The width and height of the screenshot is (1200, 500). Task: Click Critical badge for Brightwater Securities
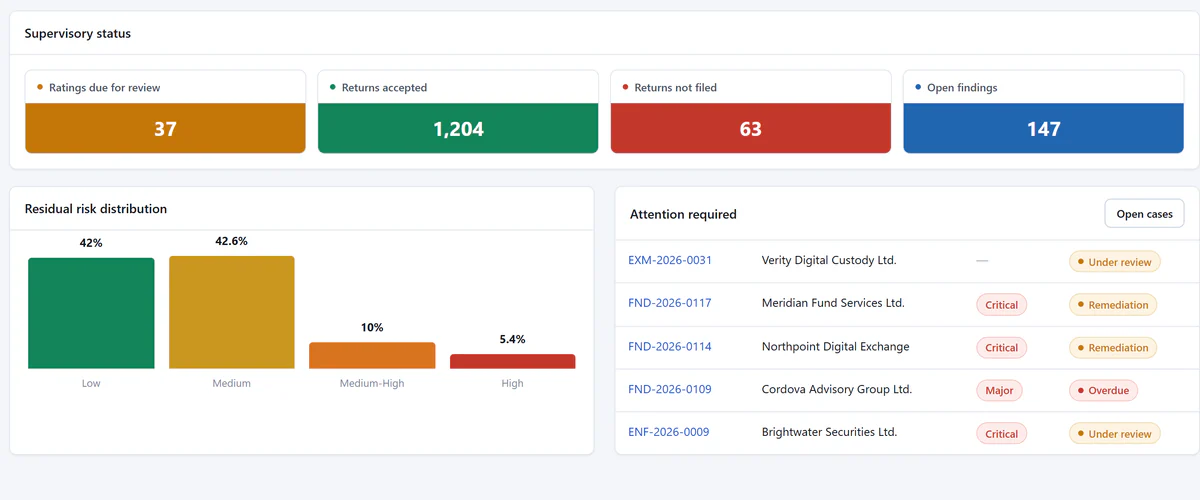(1001, 434)
